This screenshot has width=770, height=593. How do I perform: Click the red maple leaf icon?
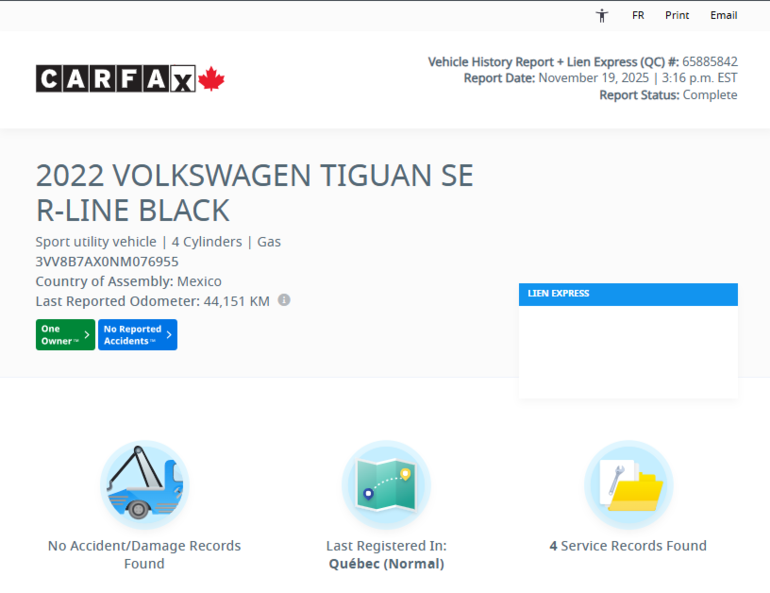[211, 79]
